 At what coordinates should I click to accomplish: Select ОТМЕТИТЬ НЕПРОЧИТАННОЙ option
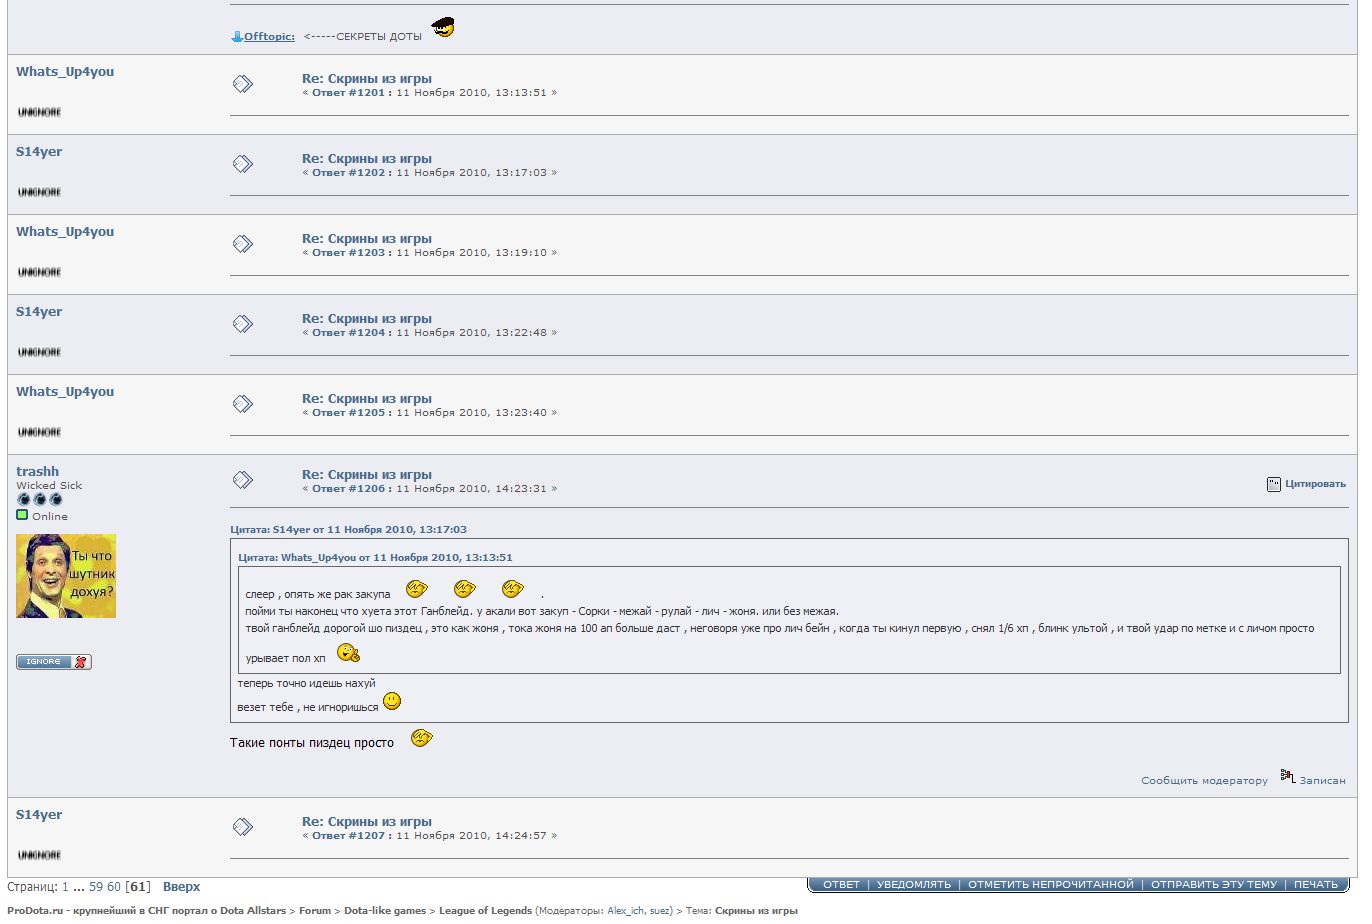click(x=1050, y=885)
